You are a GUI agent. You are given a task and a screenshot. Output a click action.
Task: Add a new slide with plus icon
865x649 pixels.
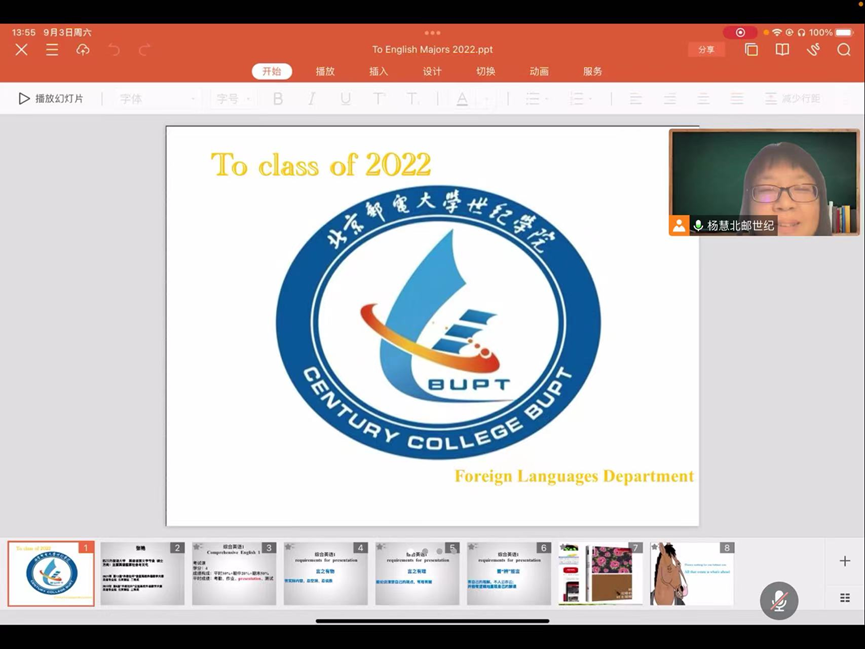tap(845, 561)
